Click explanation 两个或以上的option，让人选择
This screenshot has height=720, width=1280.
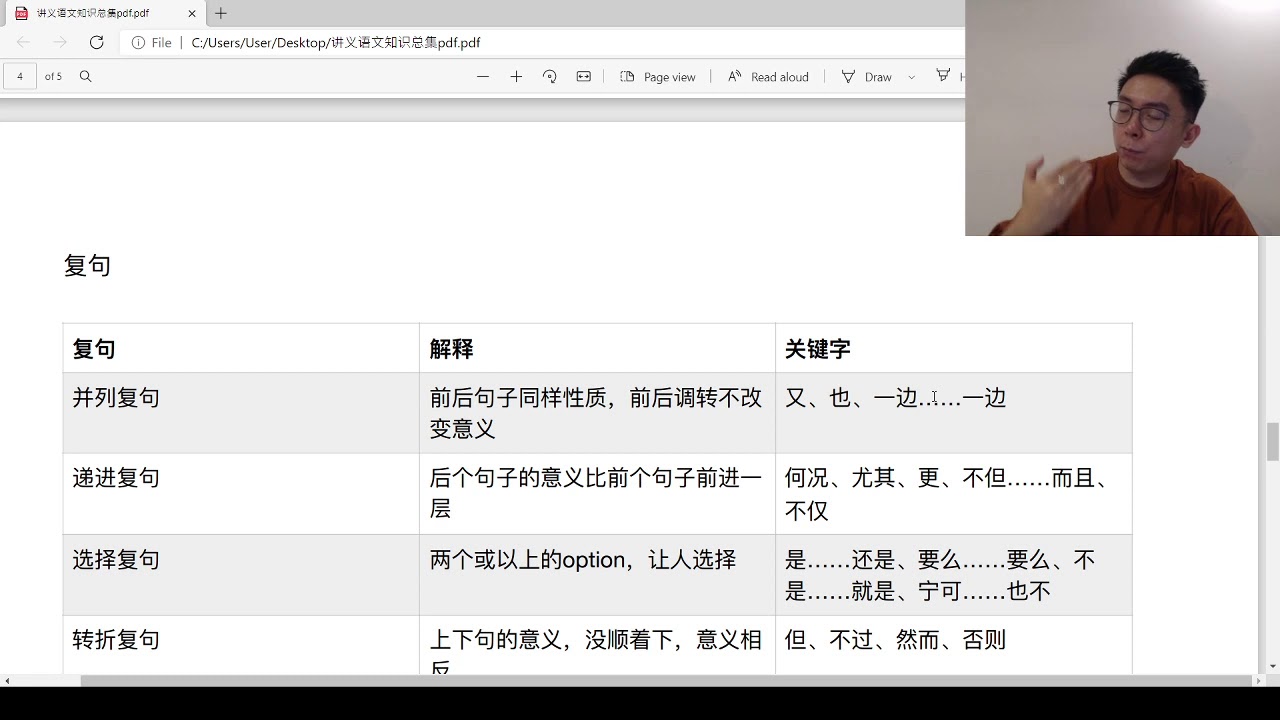[x=583, y=559]
